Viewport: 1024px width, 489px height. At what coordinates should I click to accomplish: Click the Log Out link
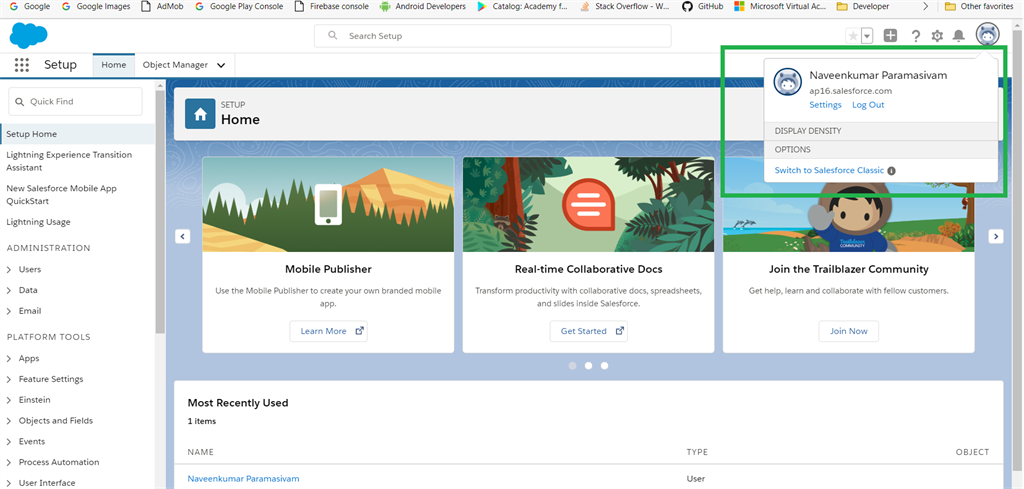(x=868, y=105)
